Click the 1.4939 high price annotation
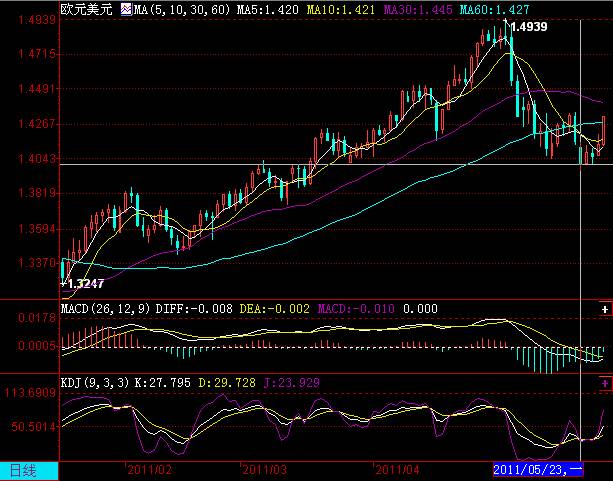The width and height of the screenshot is (613, 481). [529, 27]
